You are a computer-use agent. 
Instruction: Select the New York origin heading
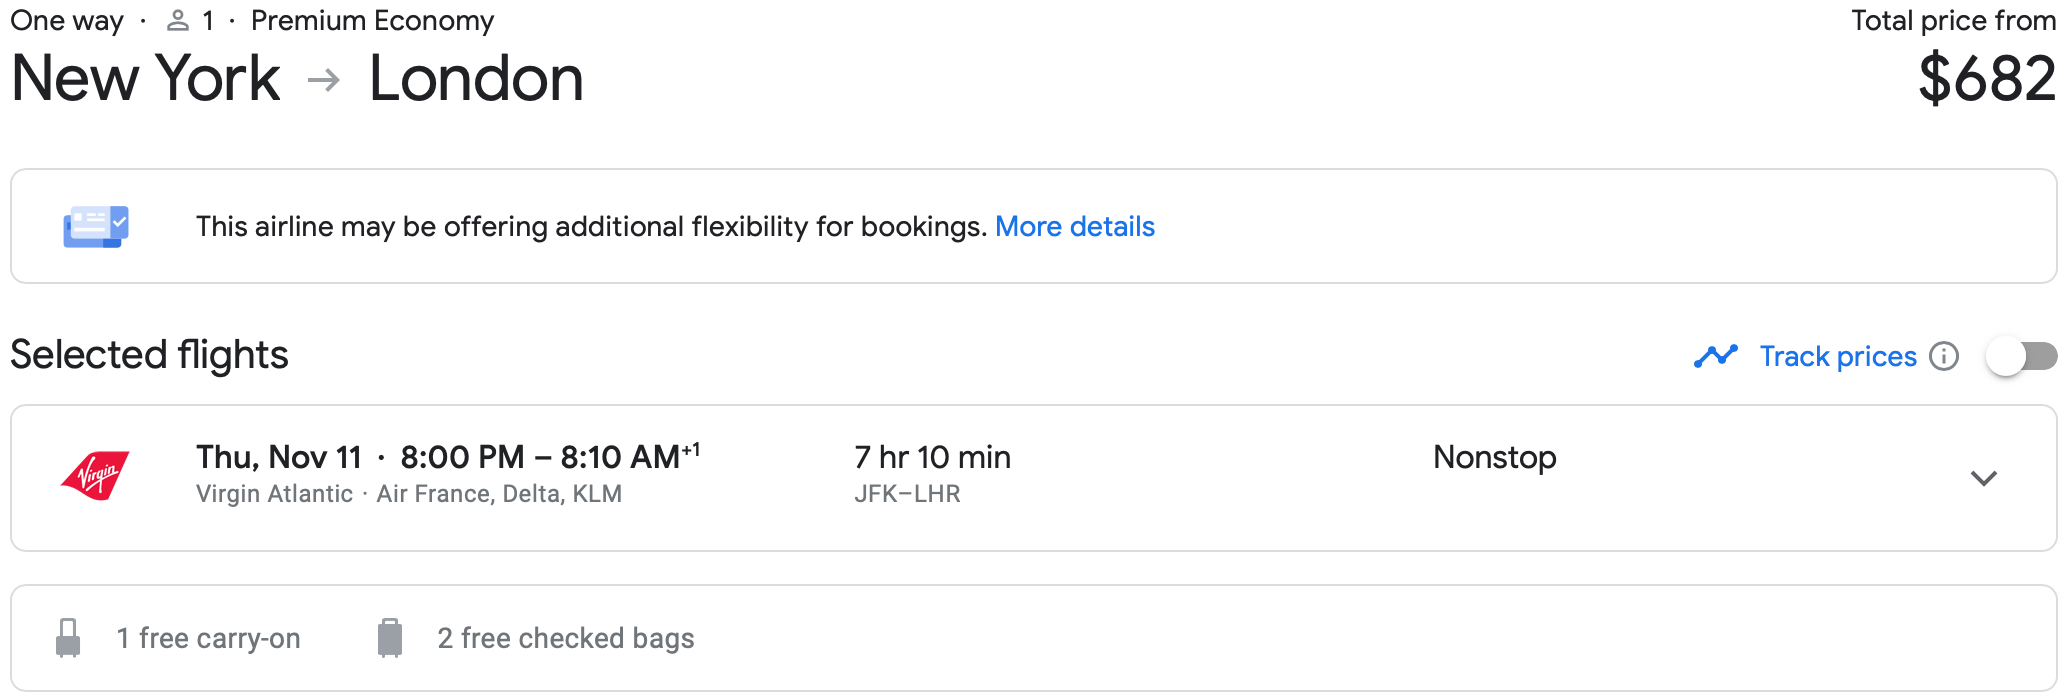(146, 79)
